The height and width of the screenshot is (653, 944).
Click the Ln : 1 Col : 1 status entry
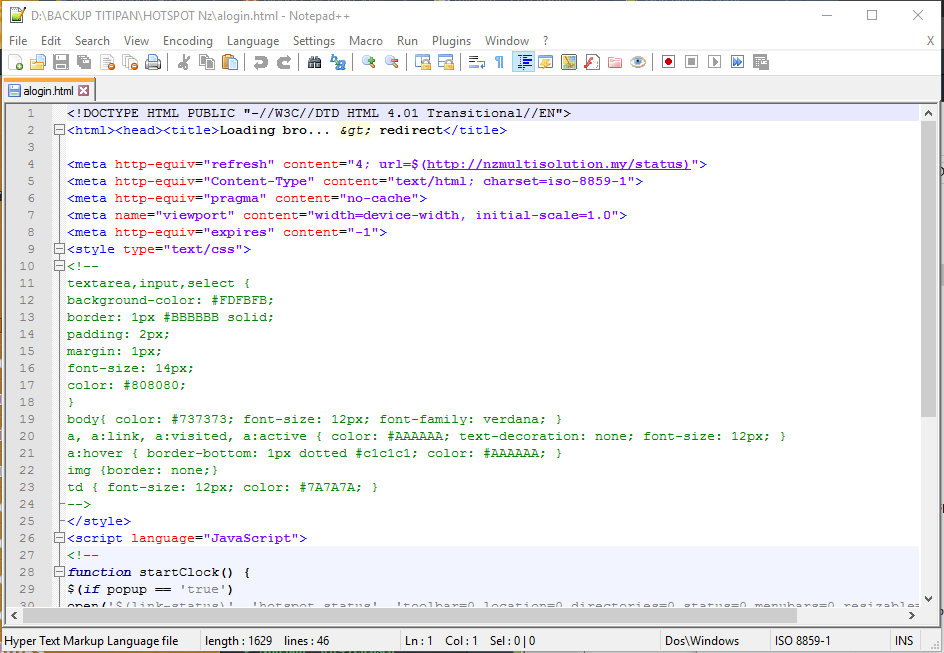click(x=441, y=641)
